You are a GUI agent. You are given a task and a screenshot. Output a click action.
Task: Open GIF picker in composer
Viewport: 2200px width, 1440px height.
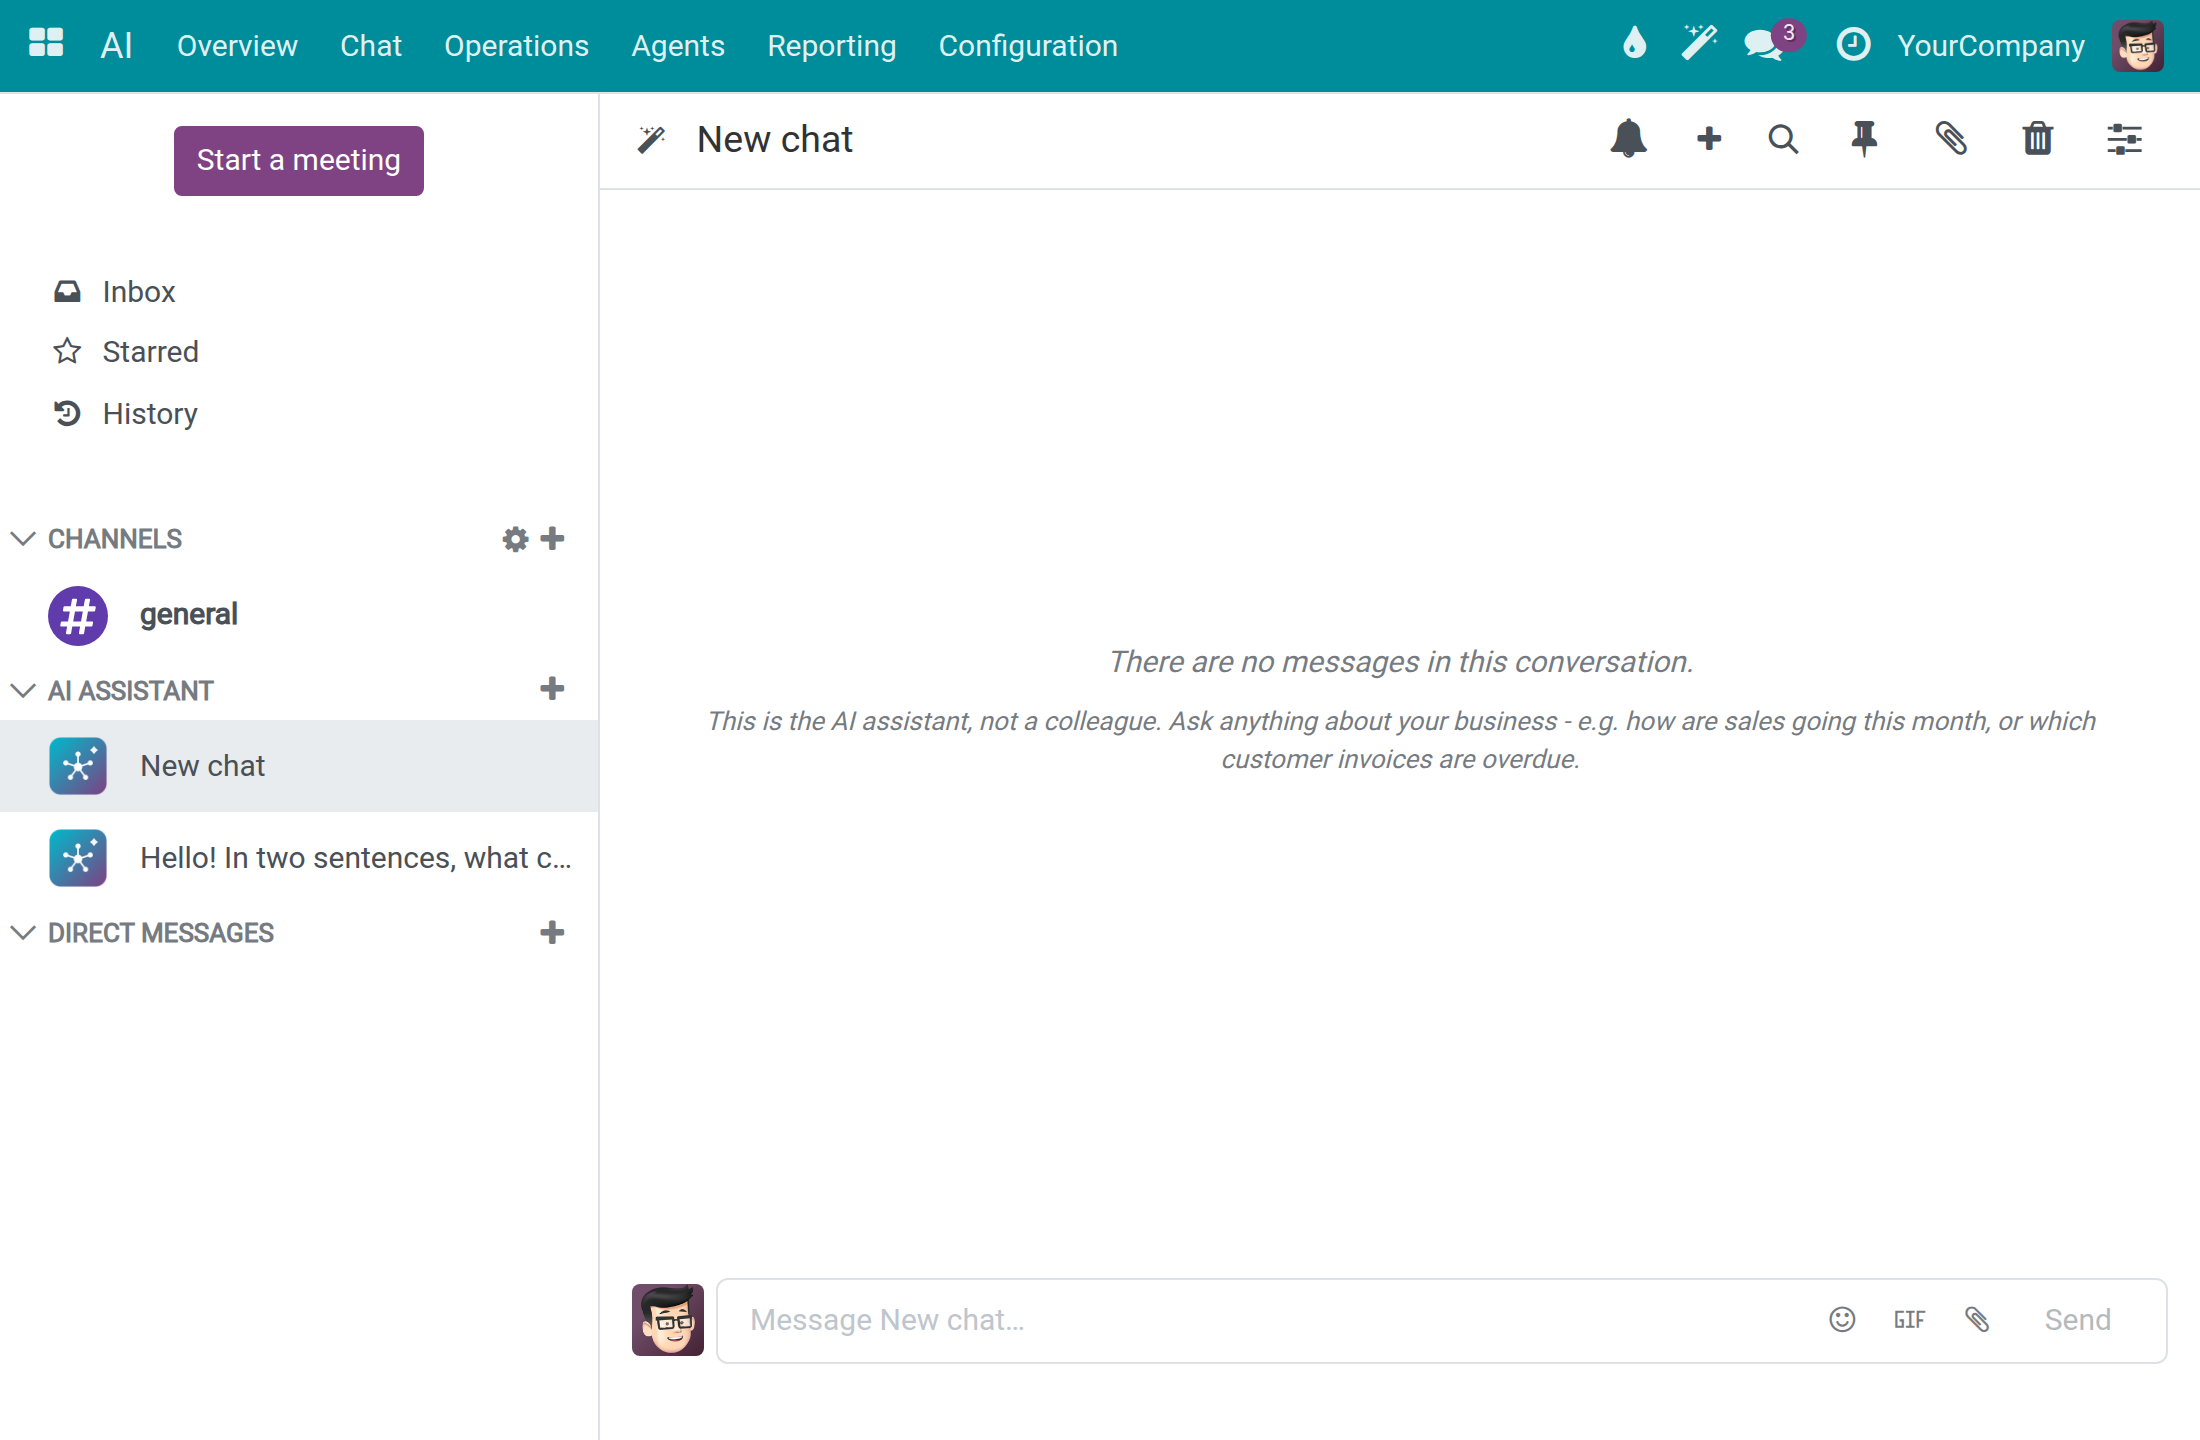click(1909, 1320)
